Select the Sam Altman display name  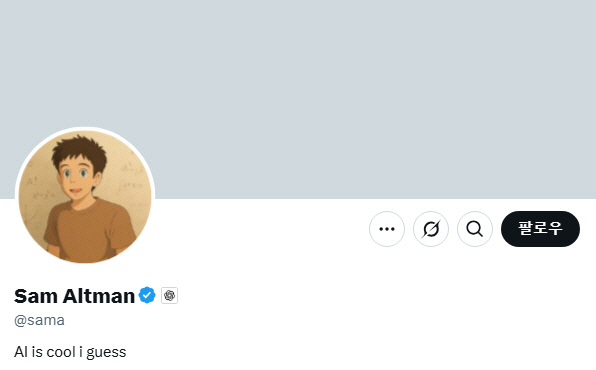[x=74, y=296]
